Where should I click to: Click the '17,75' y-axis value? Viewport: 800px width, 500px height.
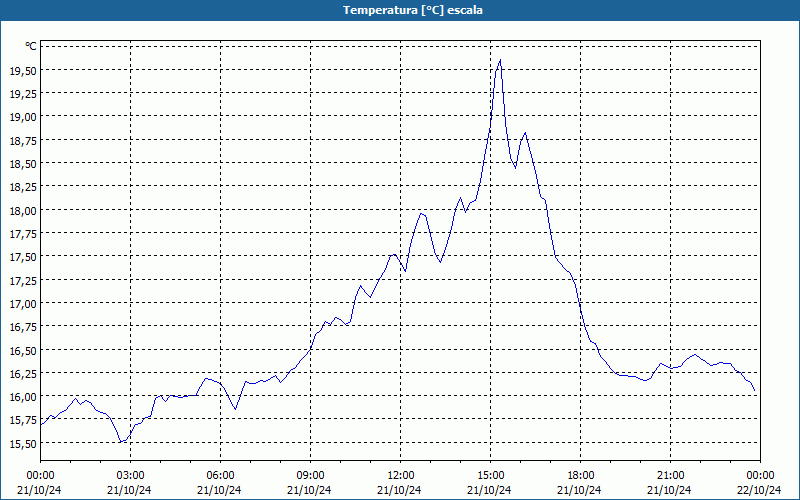pos(23,233)
